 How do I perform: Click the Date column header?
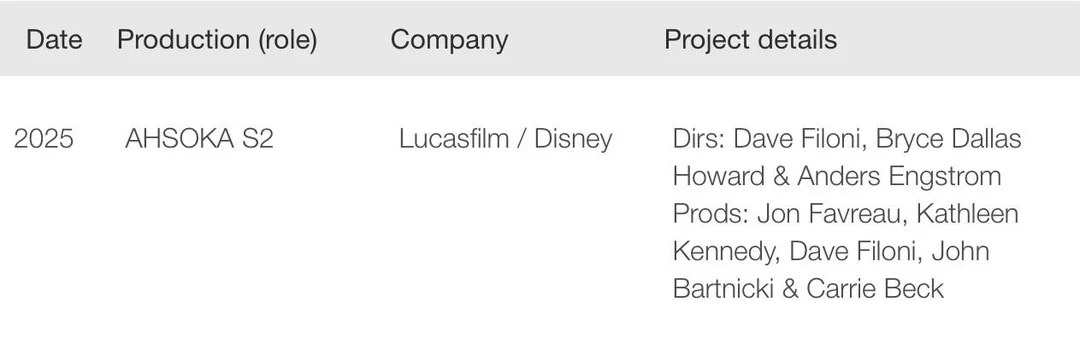pyautogui.click(x=54, y=39)
